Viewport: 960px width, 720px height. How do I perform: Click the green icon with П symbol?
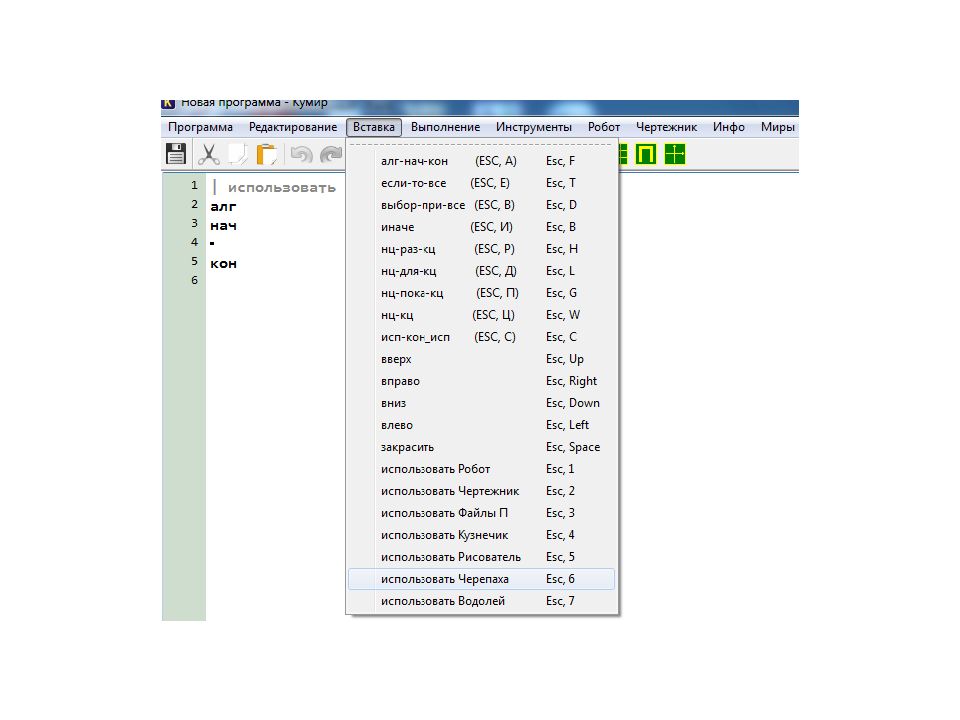tap(647, 154)
